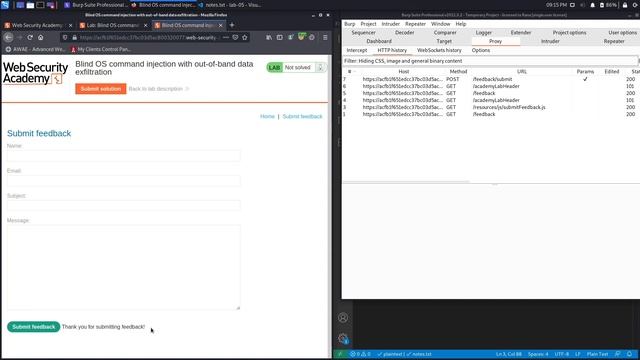Go to Firefox home page icon
Image resolution: width=640 pixels, height=360 pixels.
(40, 37)
